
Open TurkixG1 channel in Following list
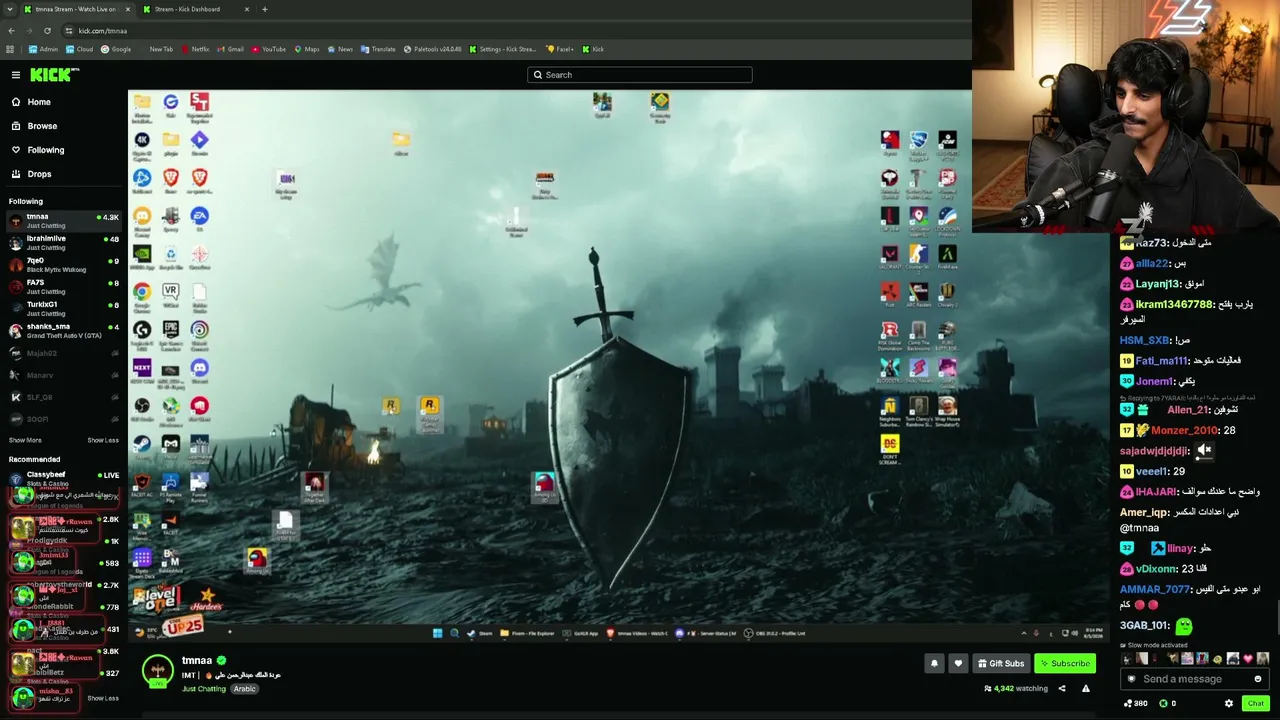[64, 308]
